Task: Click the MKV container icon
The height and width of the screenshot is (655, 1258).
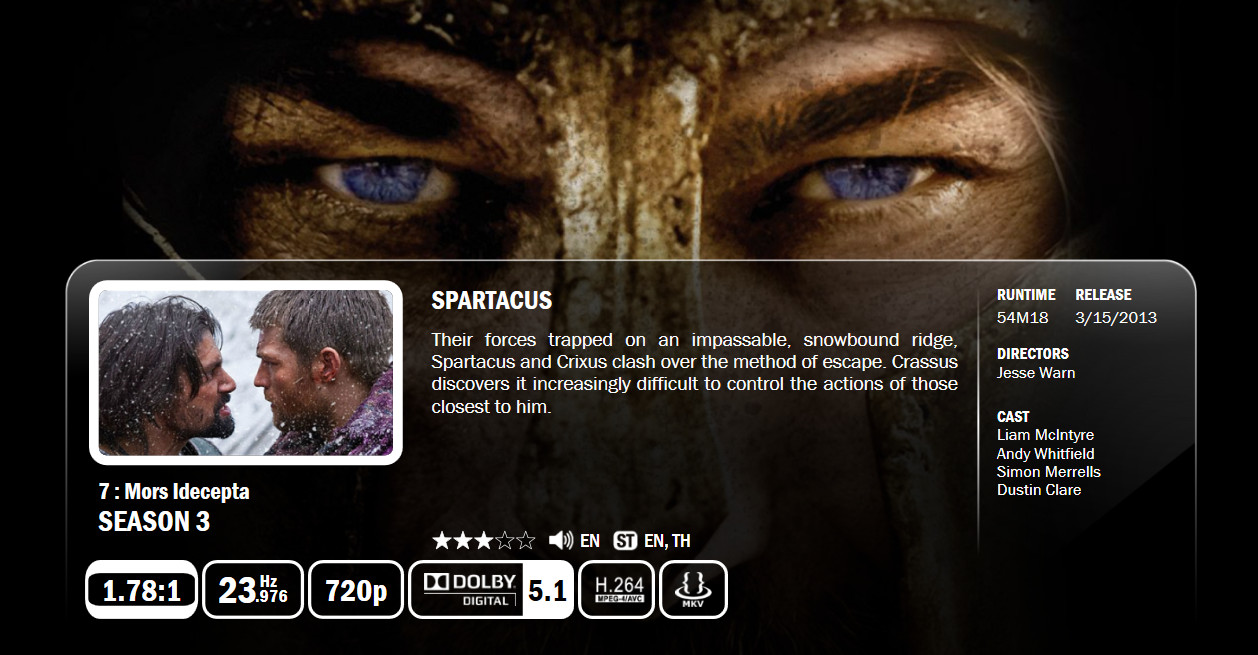Action: (x=693, y=590)
